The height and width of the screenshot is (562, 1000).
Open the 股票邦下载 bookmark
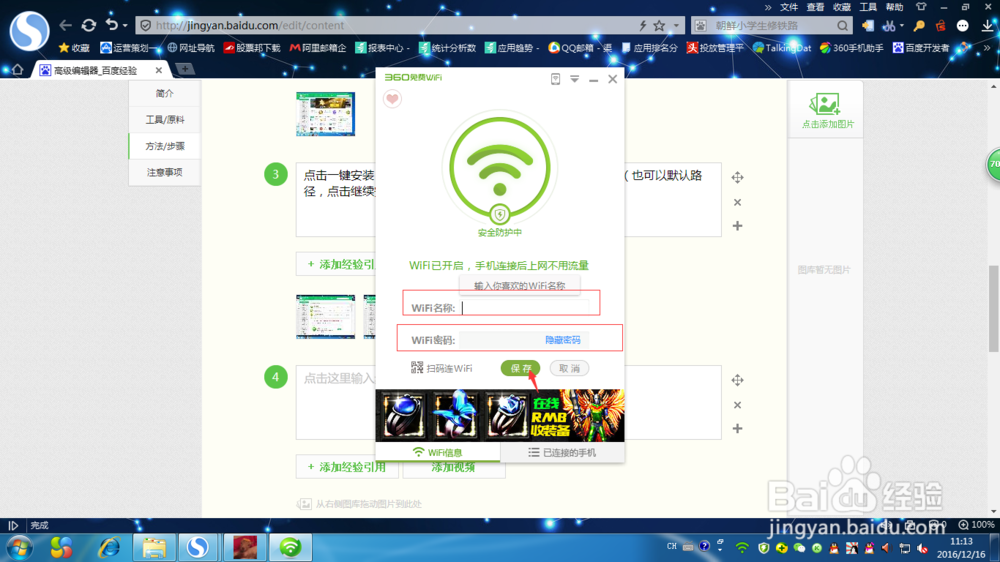tap(252, 48)
